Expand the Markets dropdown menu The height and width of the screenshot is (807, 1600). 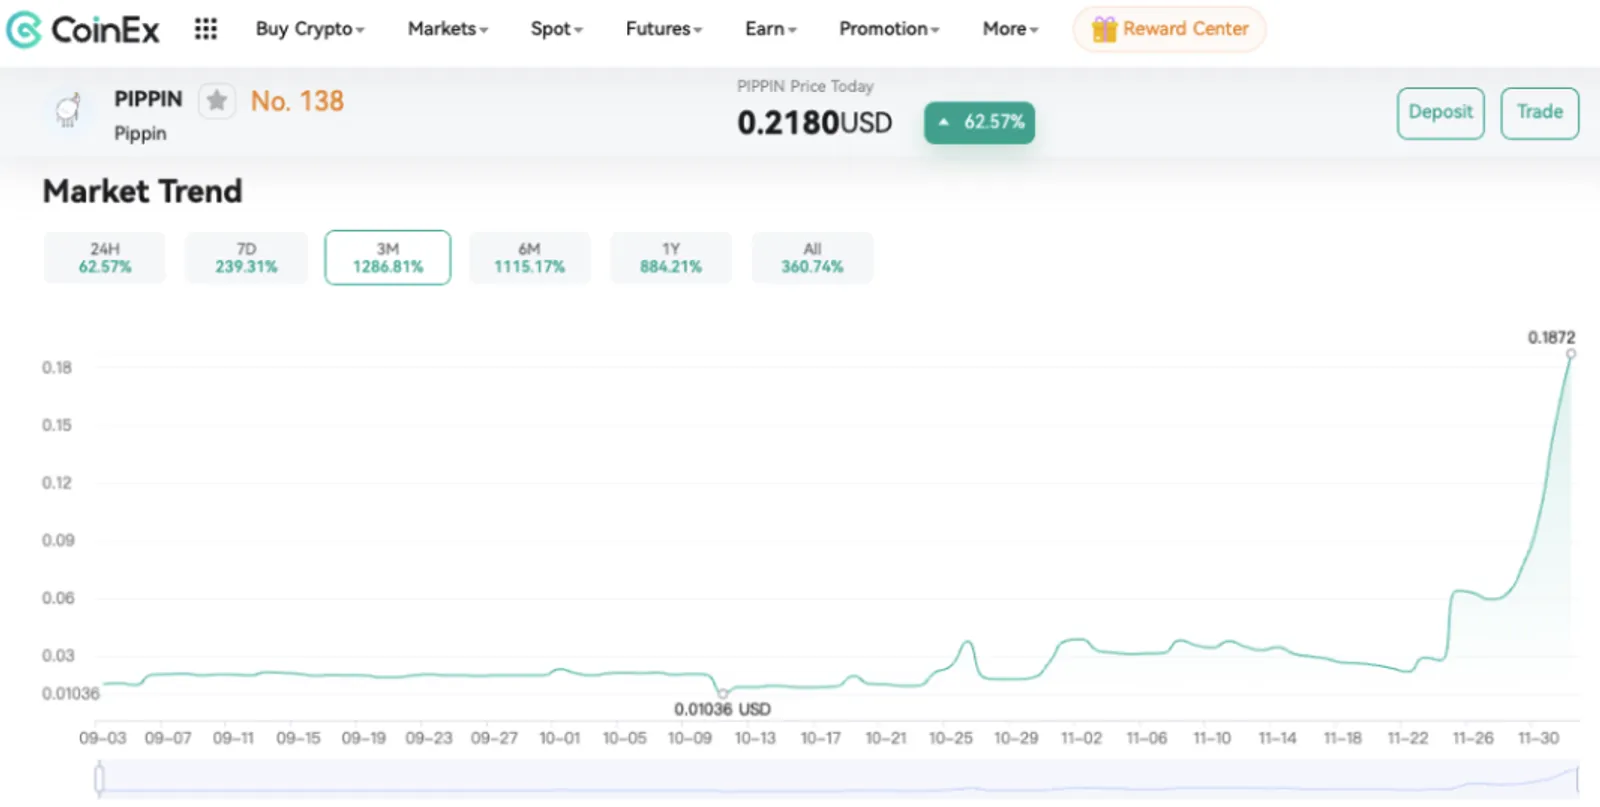click(x=448, y=29)
